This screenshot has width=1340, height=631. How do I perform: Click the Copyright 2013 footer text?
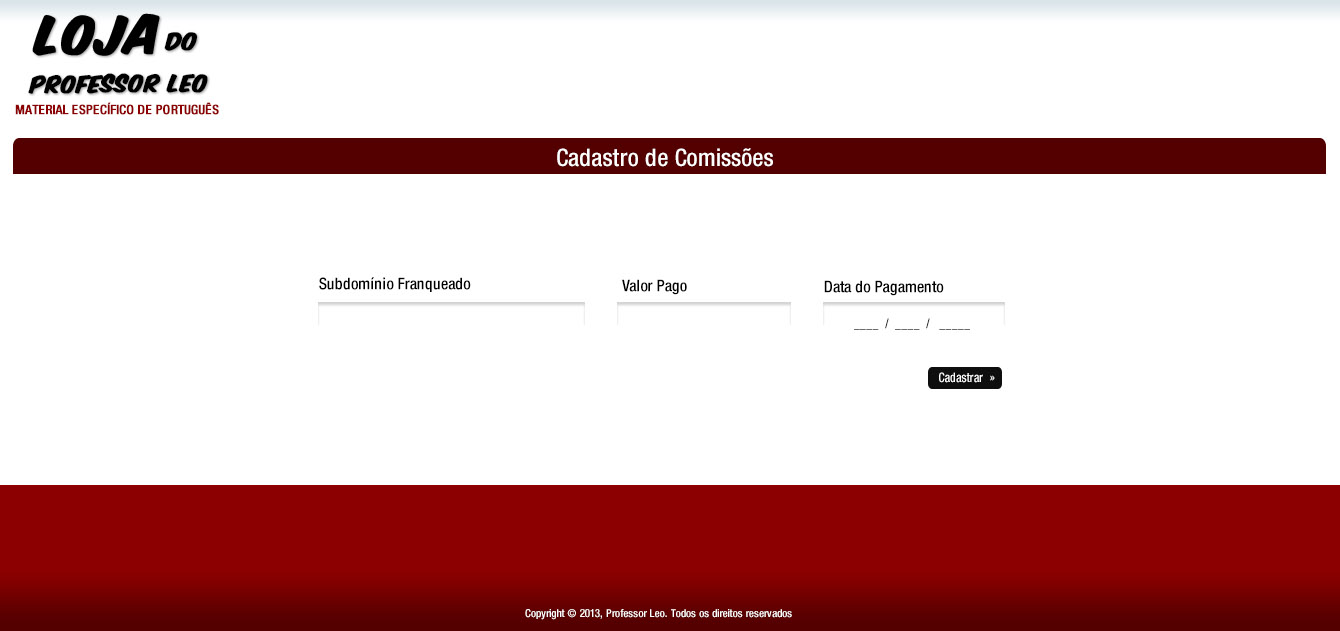click(x=658, y=613)
